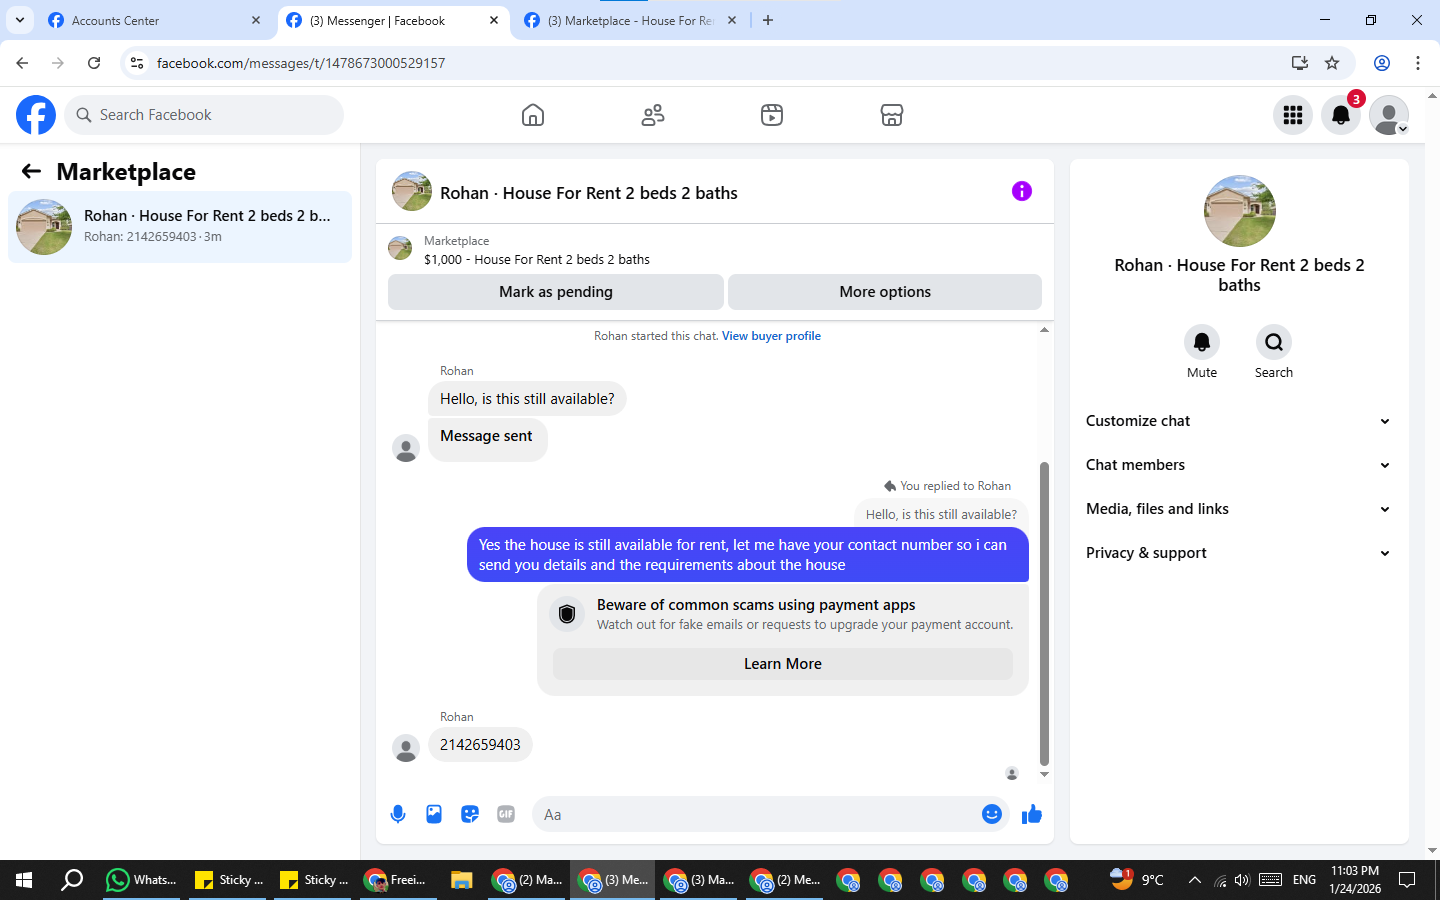Reload the page in browser
1440x900 pixels.
pos(94,63)
